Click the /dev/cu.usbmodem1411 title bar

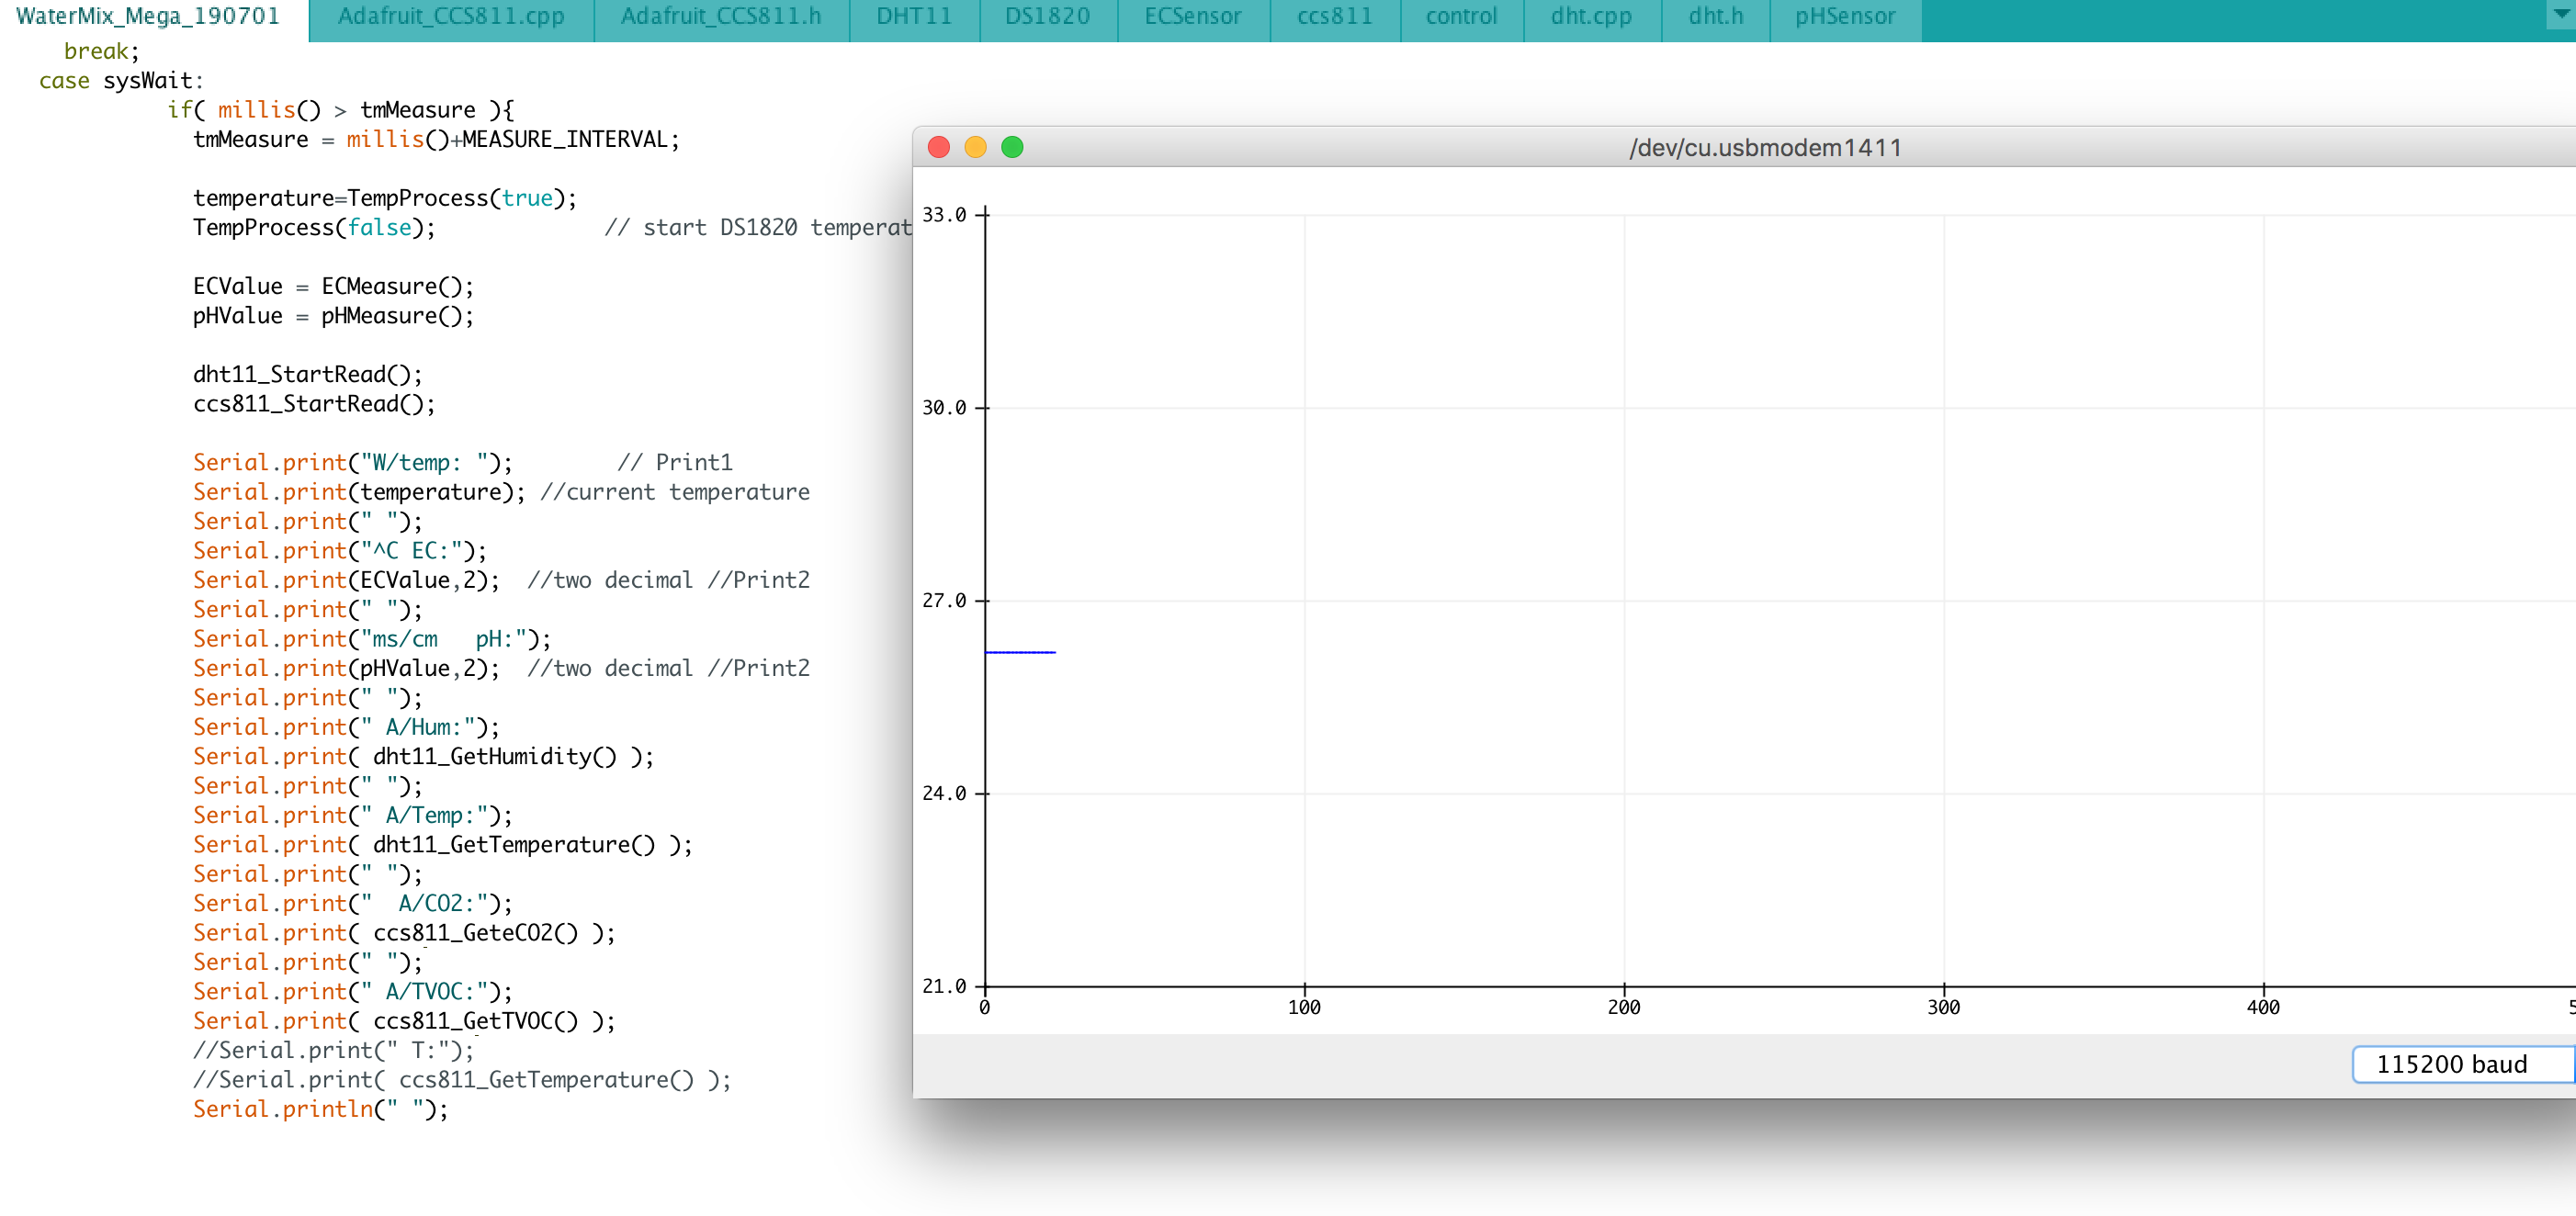[1765, 147]
